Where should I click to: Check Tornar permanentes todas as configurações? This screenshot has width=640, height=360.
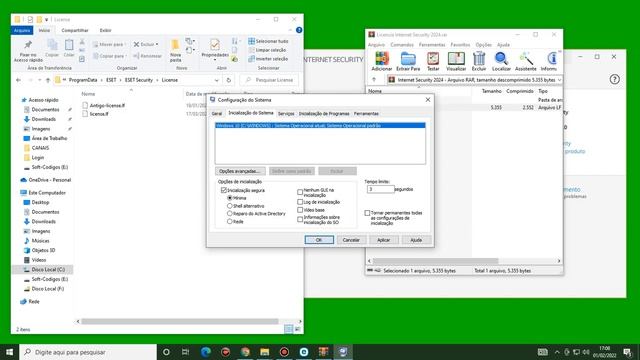(367, 213)
